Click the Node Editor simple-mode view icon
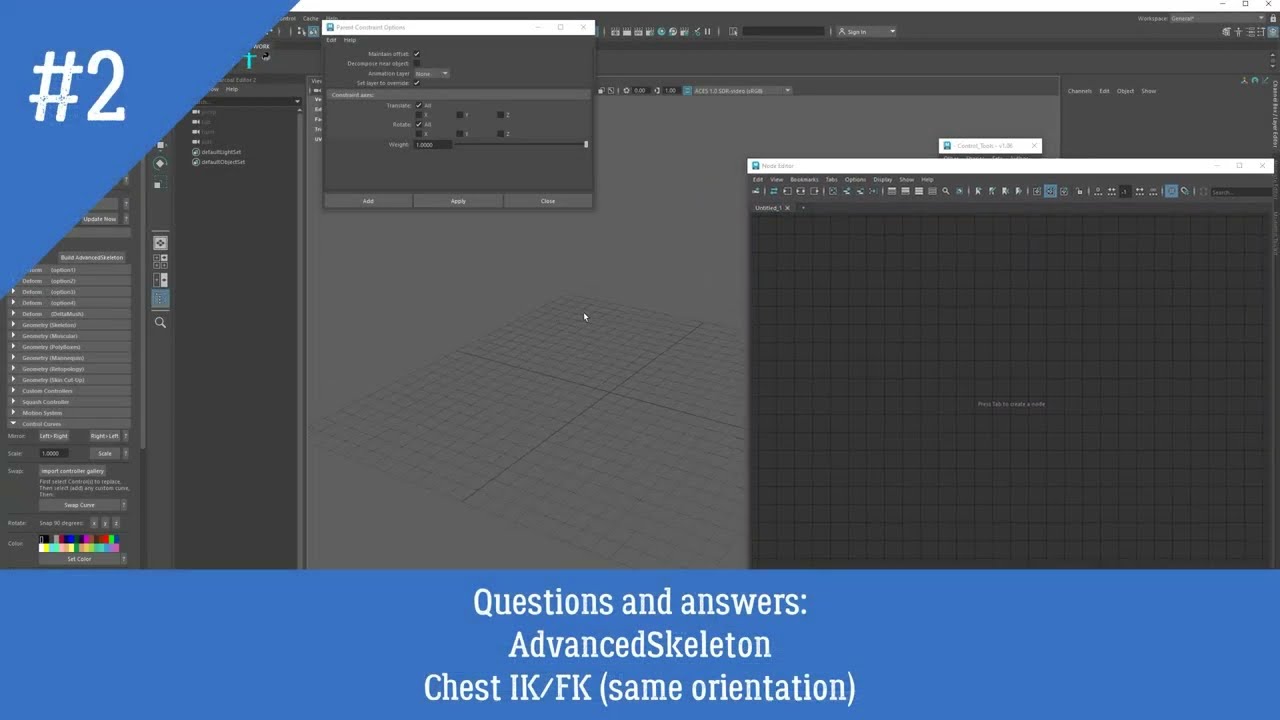The image size is (1280, 720). [891, 191]
